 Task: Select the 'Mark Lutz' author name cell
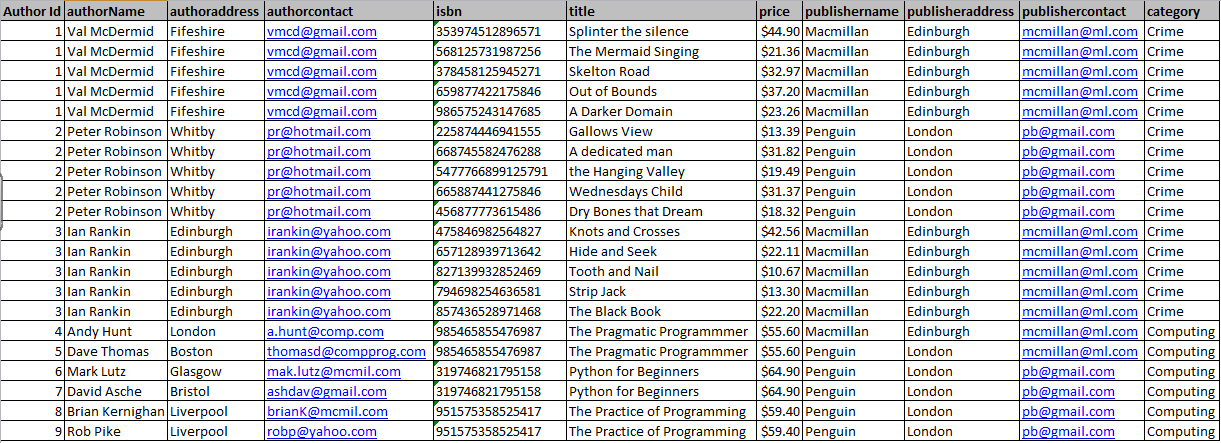[x=115, y=371]
